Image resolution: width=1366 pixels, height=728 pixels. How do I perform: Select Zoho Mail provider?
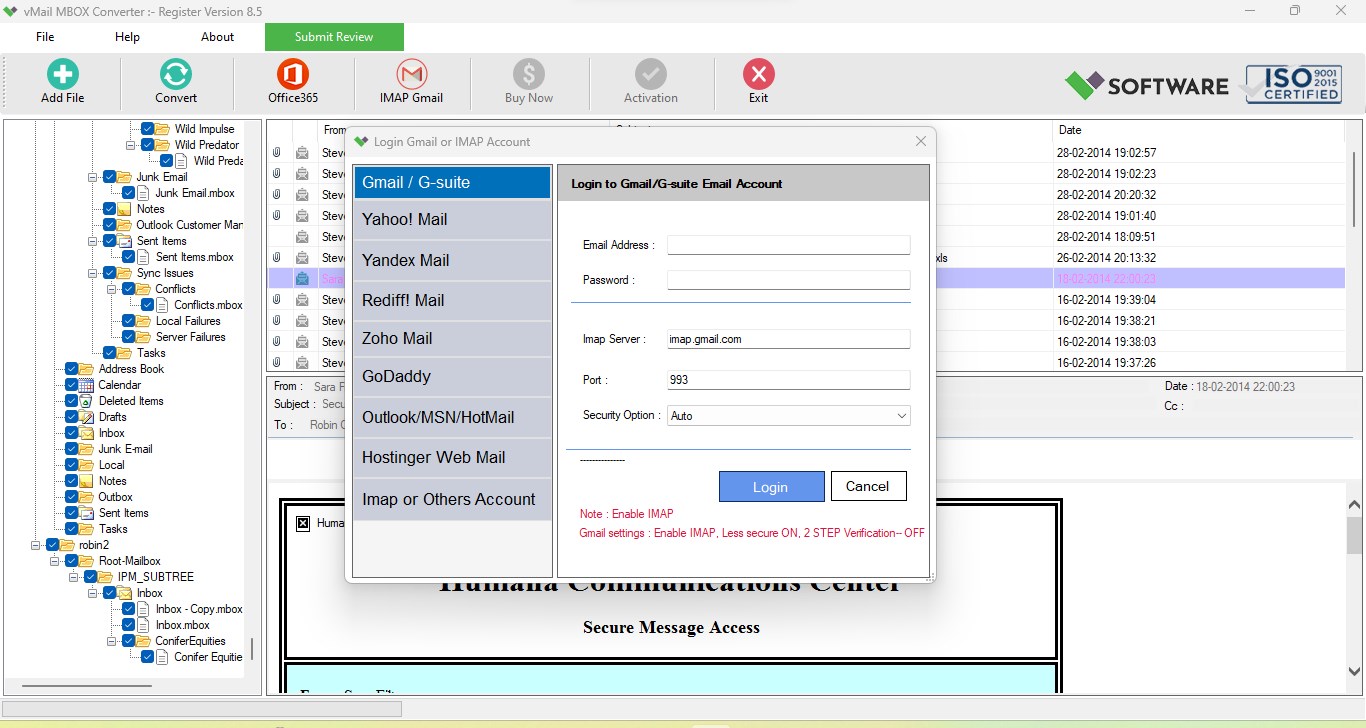click(x=451, y=339)
